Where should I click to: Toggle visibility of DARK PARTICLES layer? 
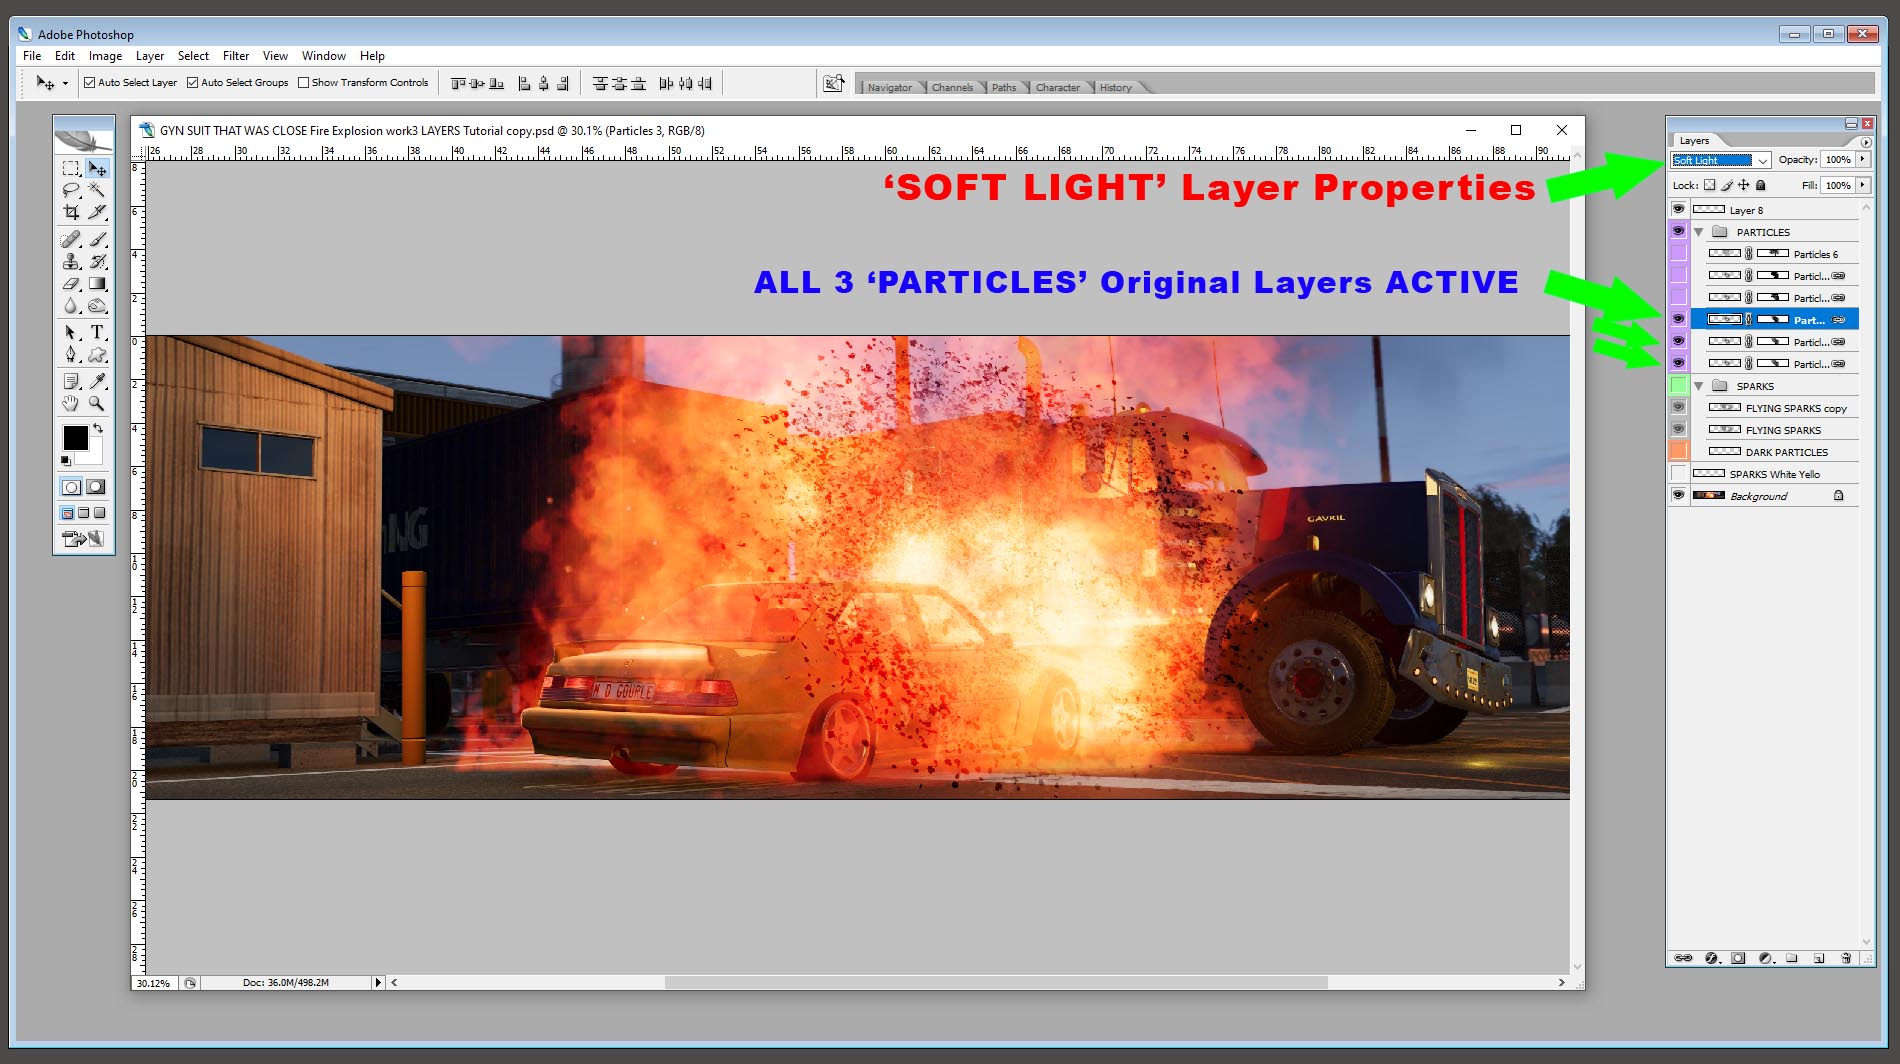(1679, 451)
